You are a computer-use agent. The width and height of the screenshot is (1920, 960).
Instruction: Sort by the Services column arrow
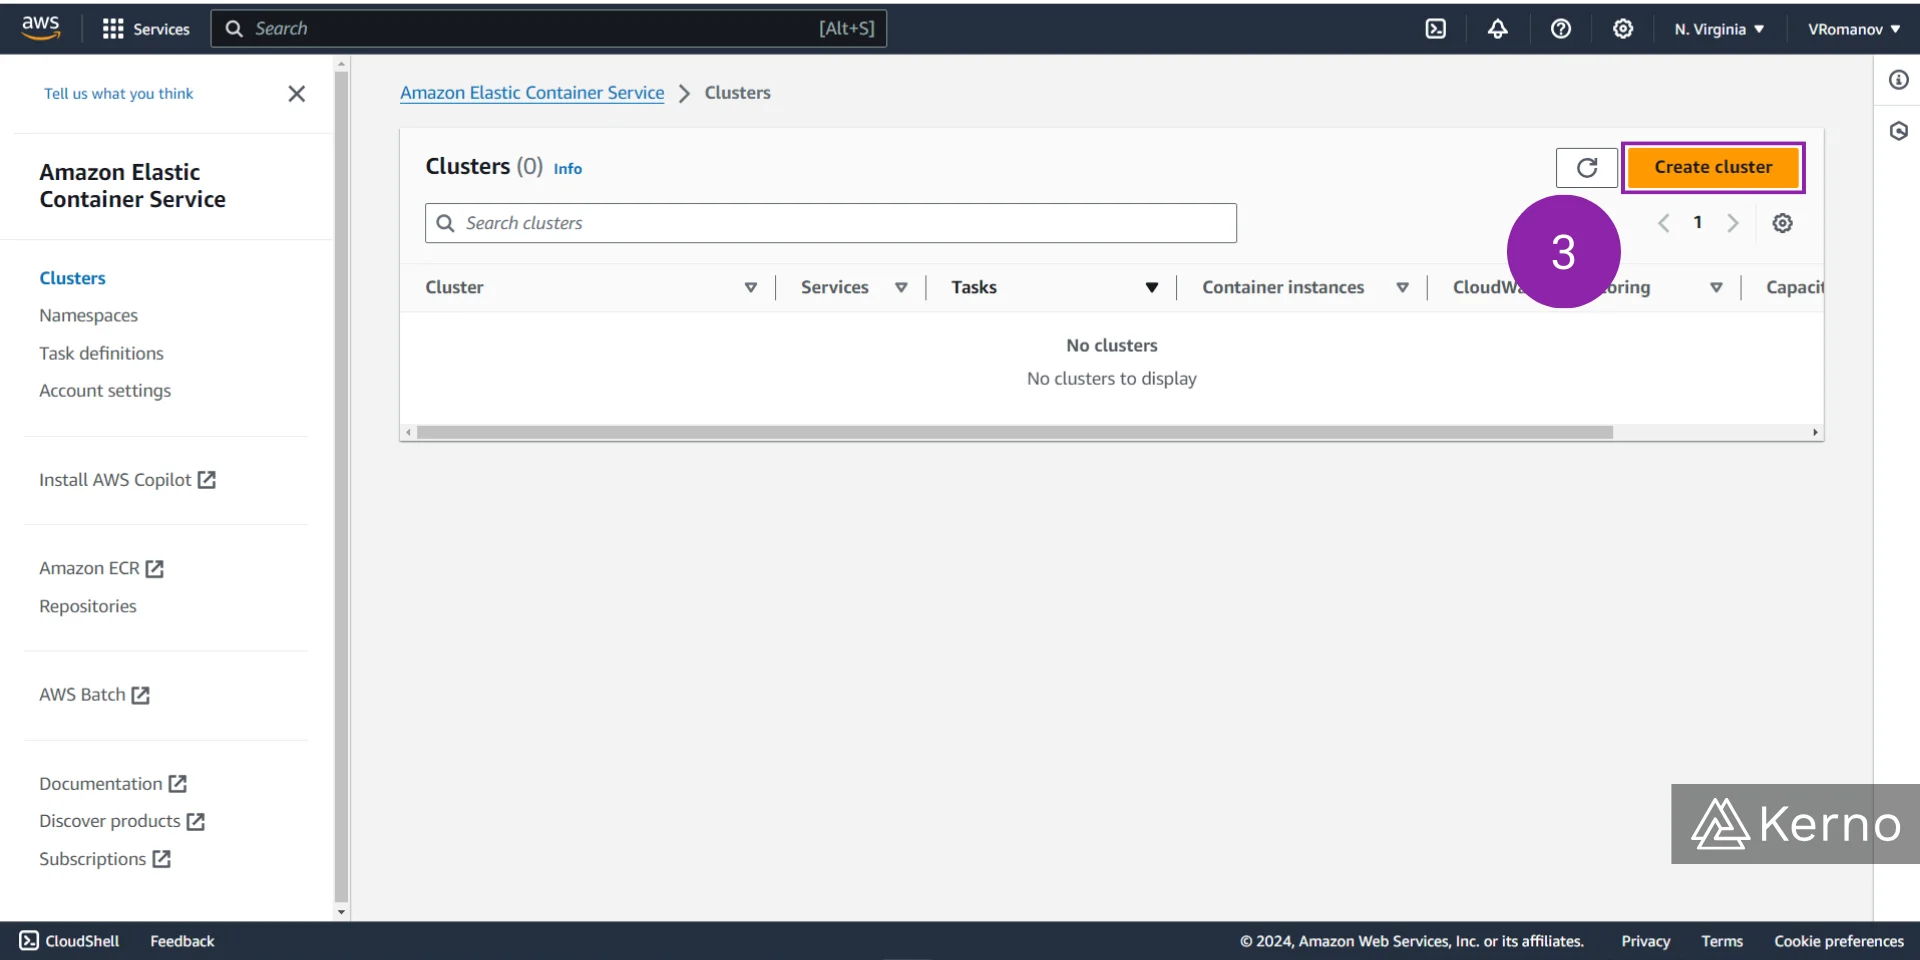click(x=900, y=287)
